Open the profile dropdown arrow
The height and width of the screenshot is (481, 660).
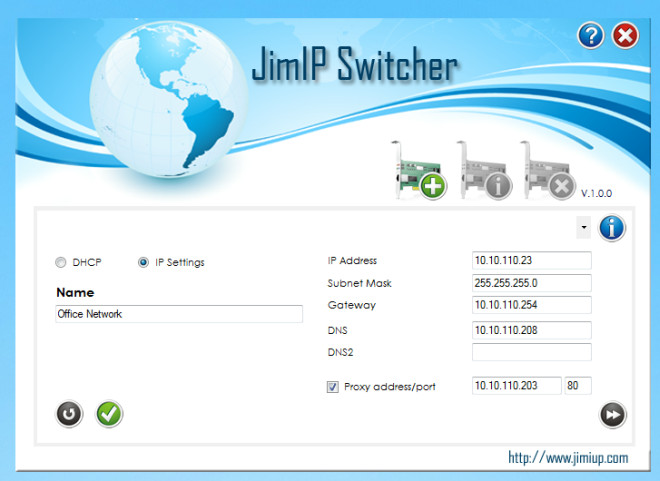pos(583,228)
